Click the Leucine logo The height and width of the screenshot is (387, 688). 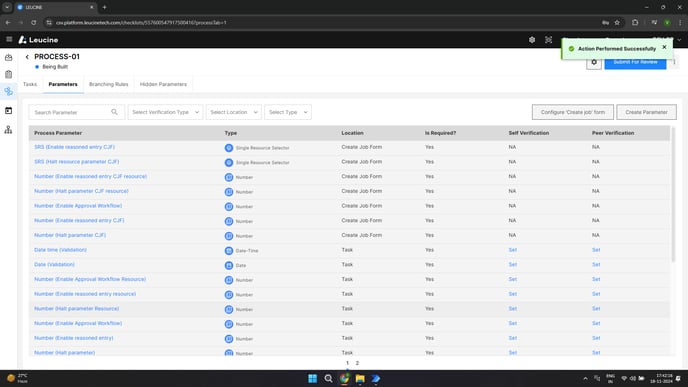coord(38,40)
